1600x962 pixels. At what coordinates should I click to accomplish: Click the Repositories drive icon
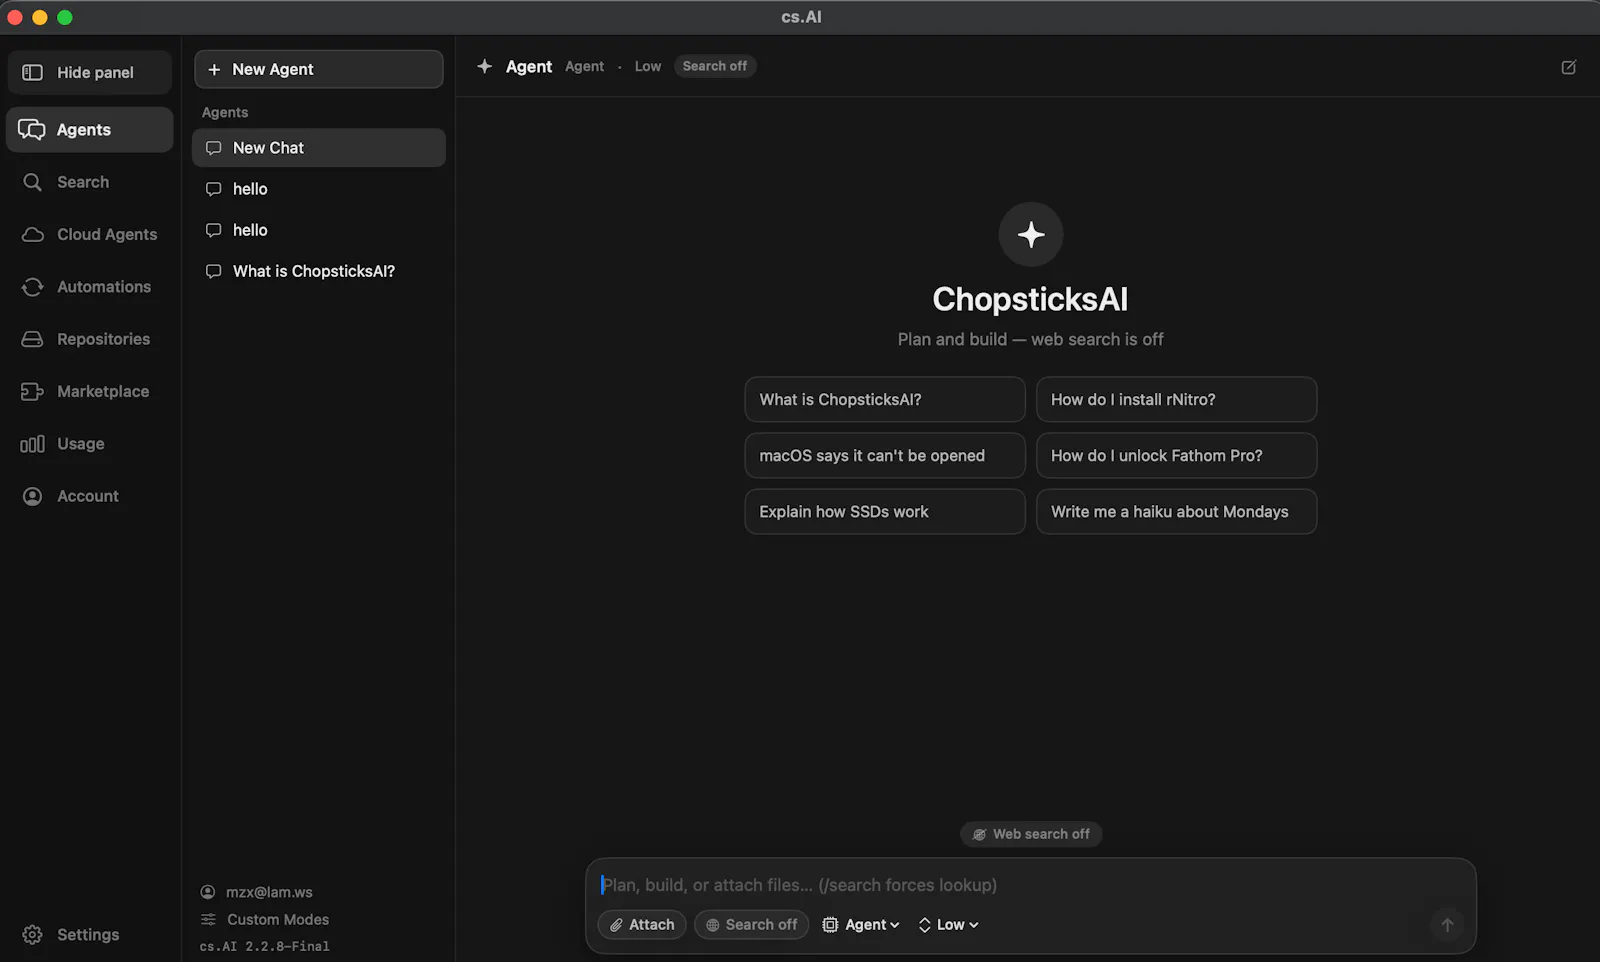coord(32,339)
